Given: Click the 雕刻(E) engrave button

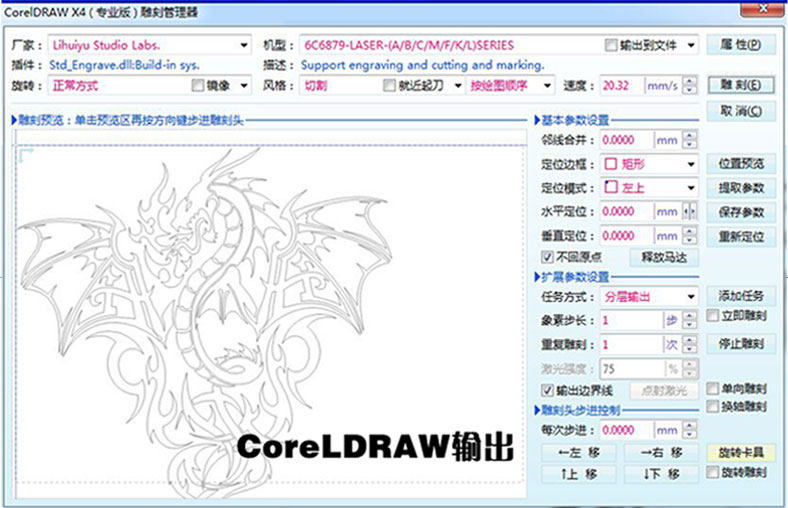Looking at the screenshot, I should 741,85.
